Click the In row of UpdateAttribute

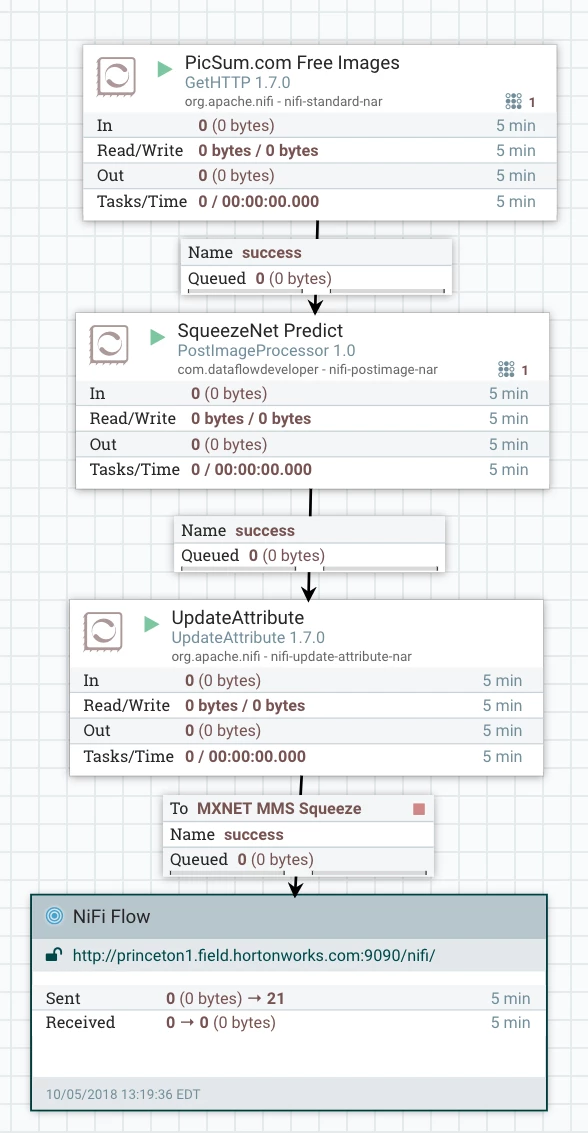tap(306, 681)
